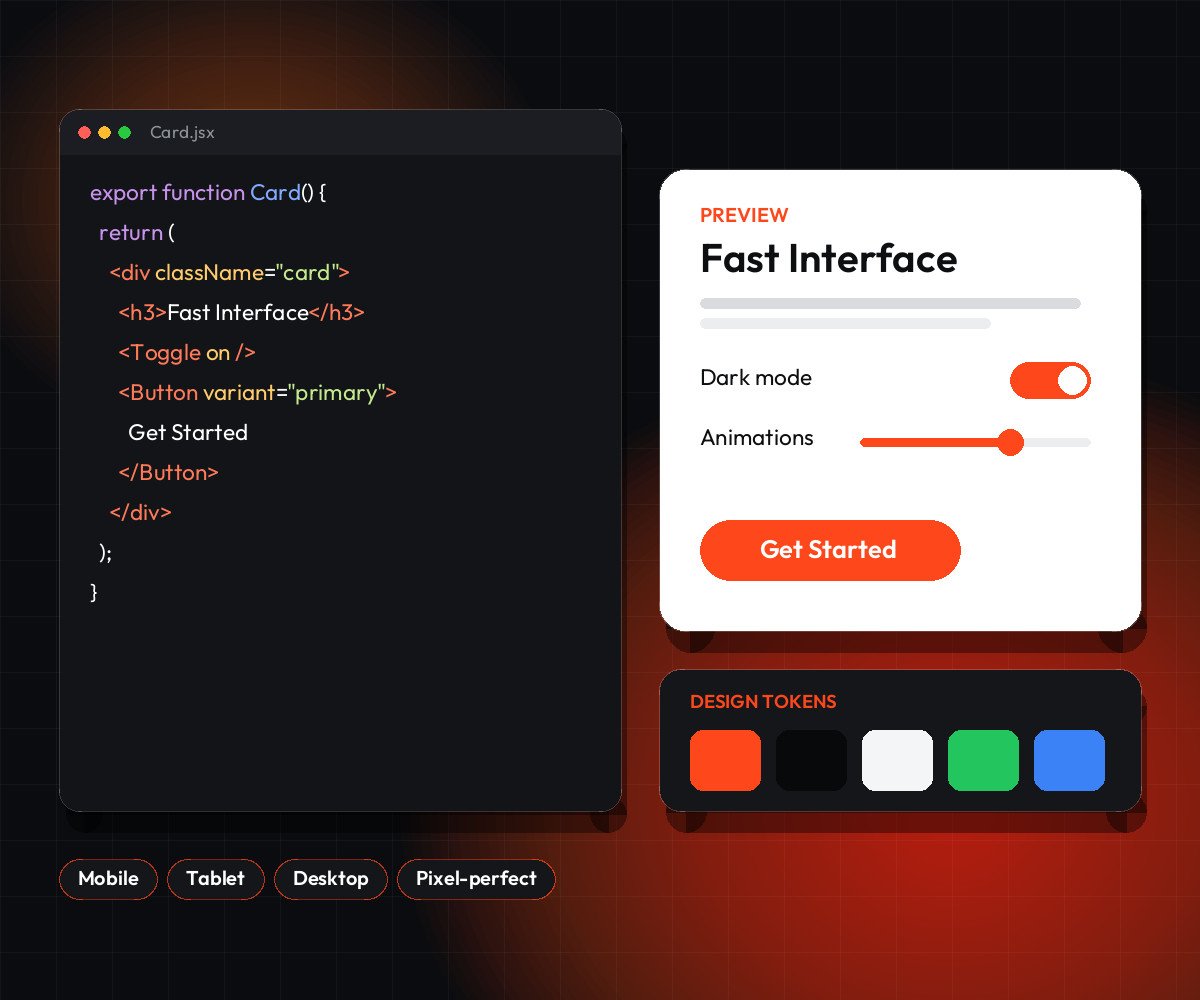The width and height of the screenshot is (1200, 1000).
Task: Toggle the Dark mode switch
Action: pos(1050,381)
